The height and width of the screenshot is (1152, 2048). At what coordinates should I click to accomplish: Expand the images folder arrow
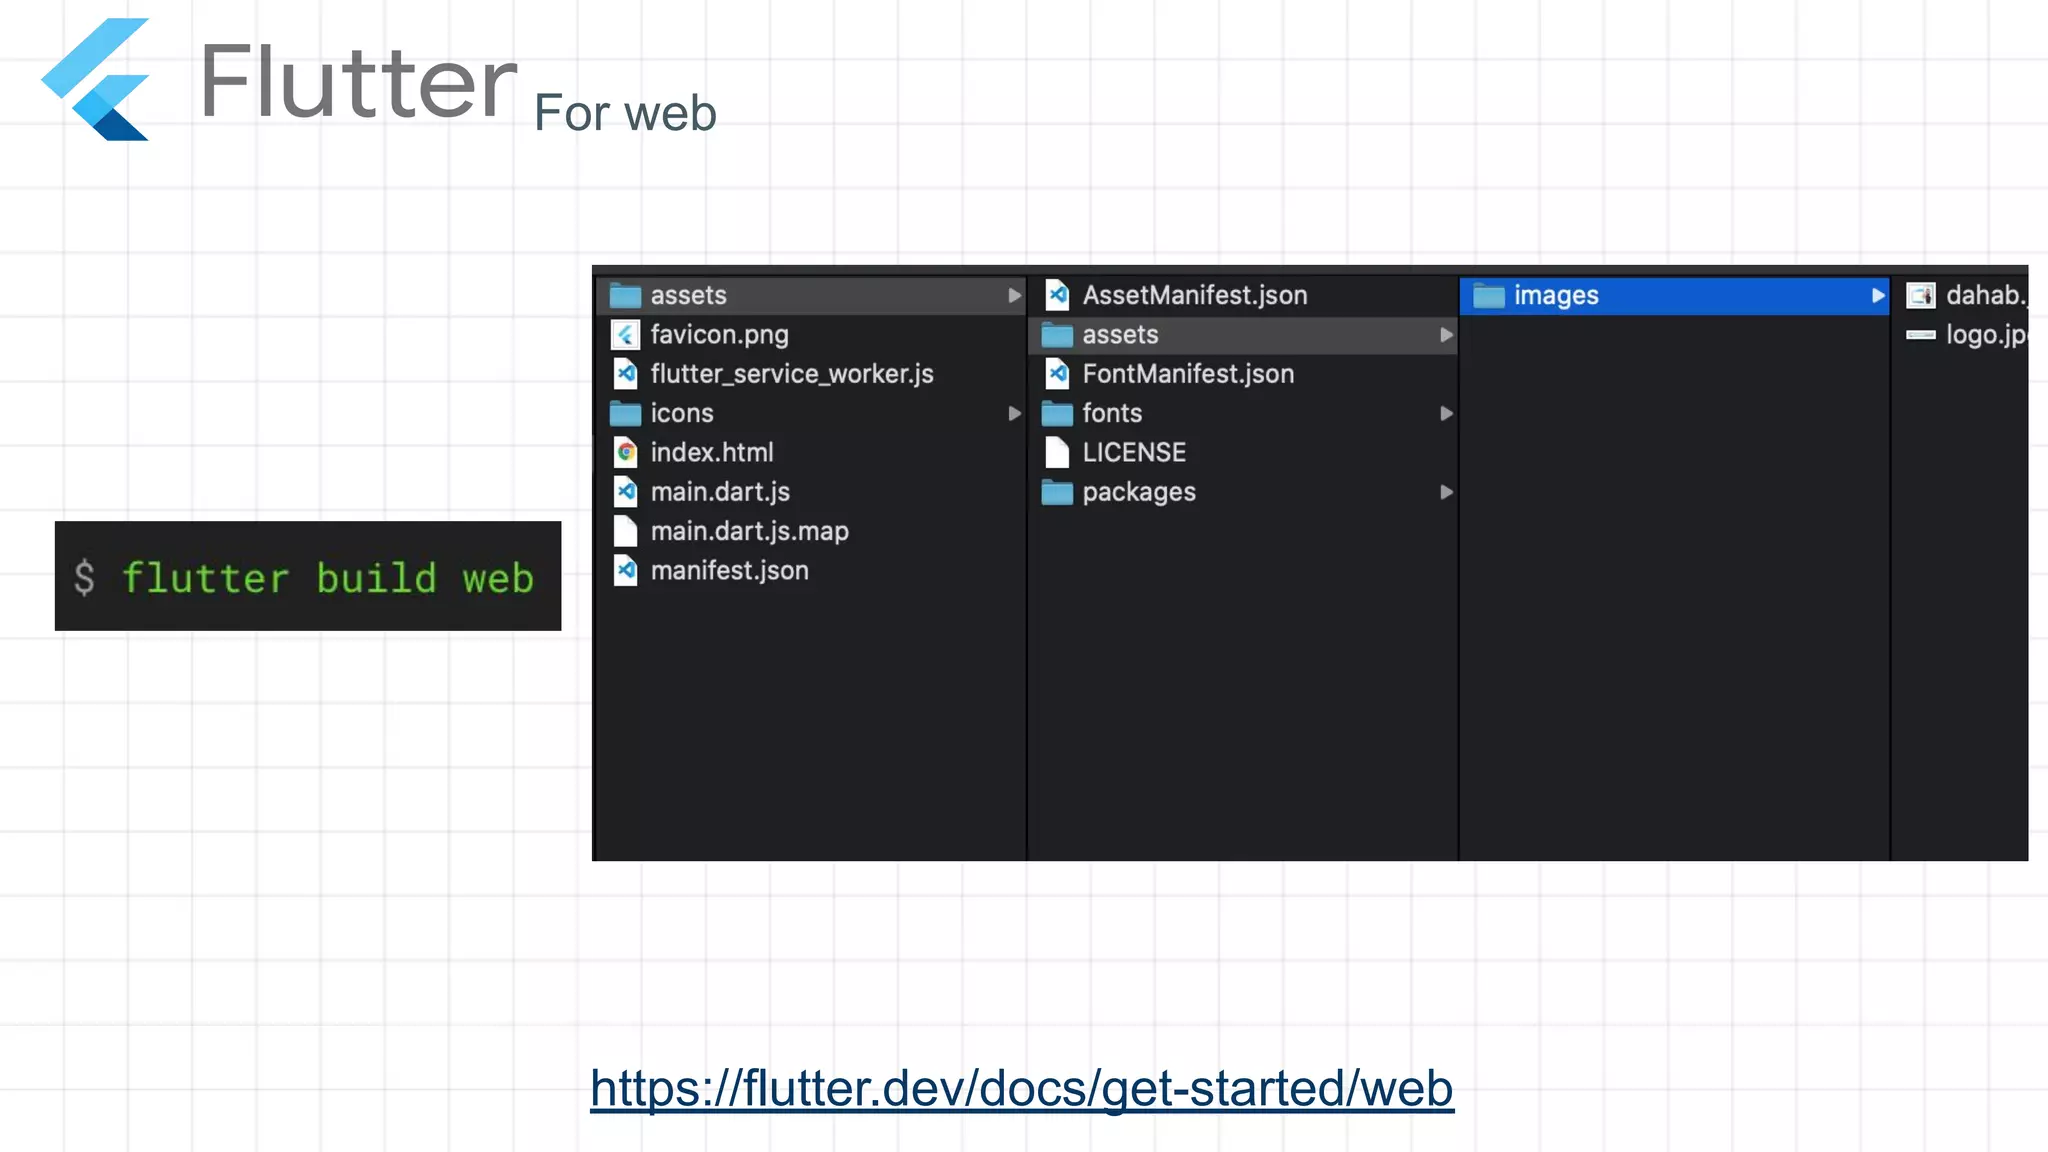[x=1877, y=295]
